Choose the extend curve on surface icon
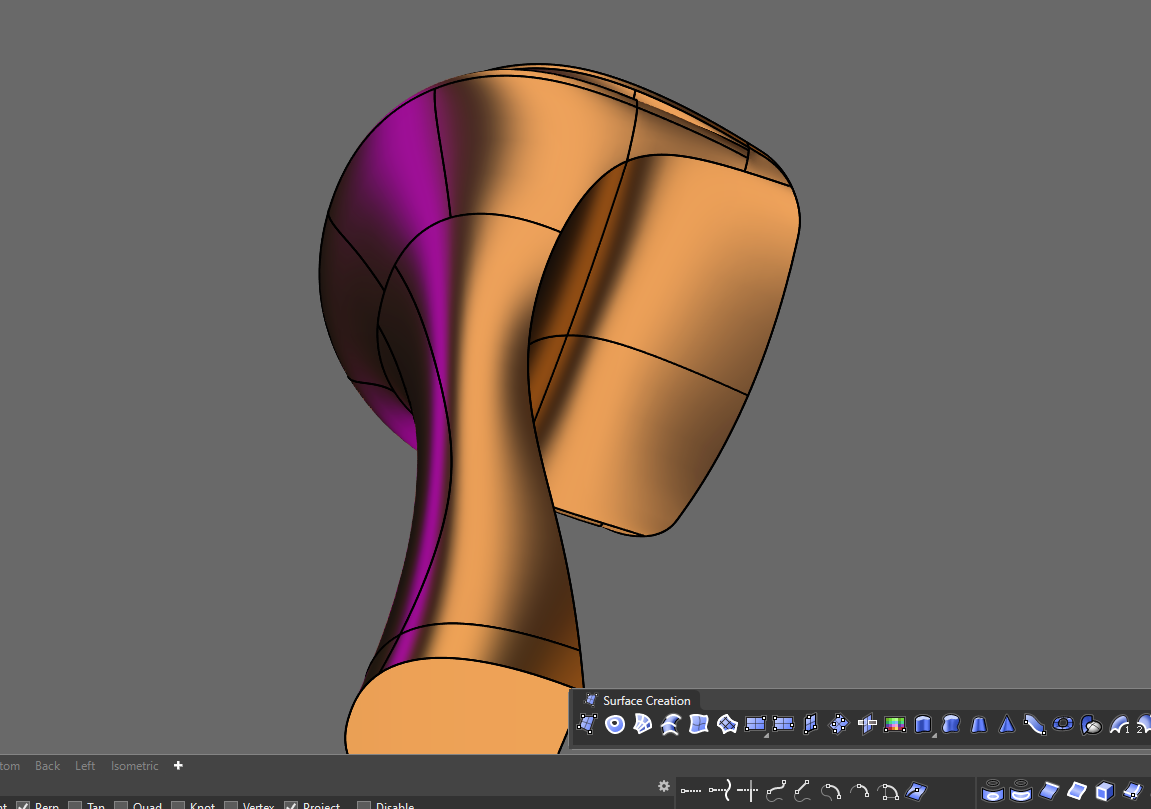Screen dimensions: 1151x809 tap(916, 791)
